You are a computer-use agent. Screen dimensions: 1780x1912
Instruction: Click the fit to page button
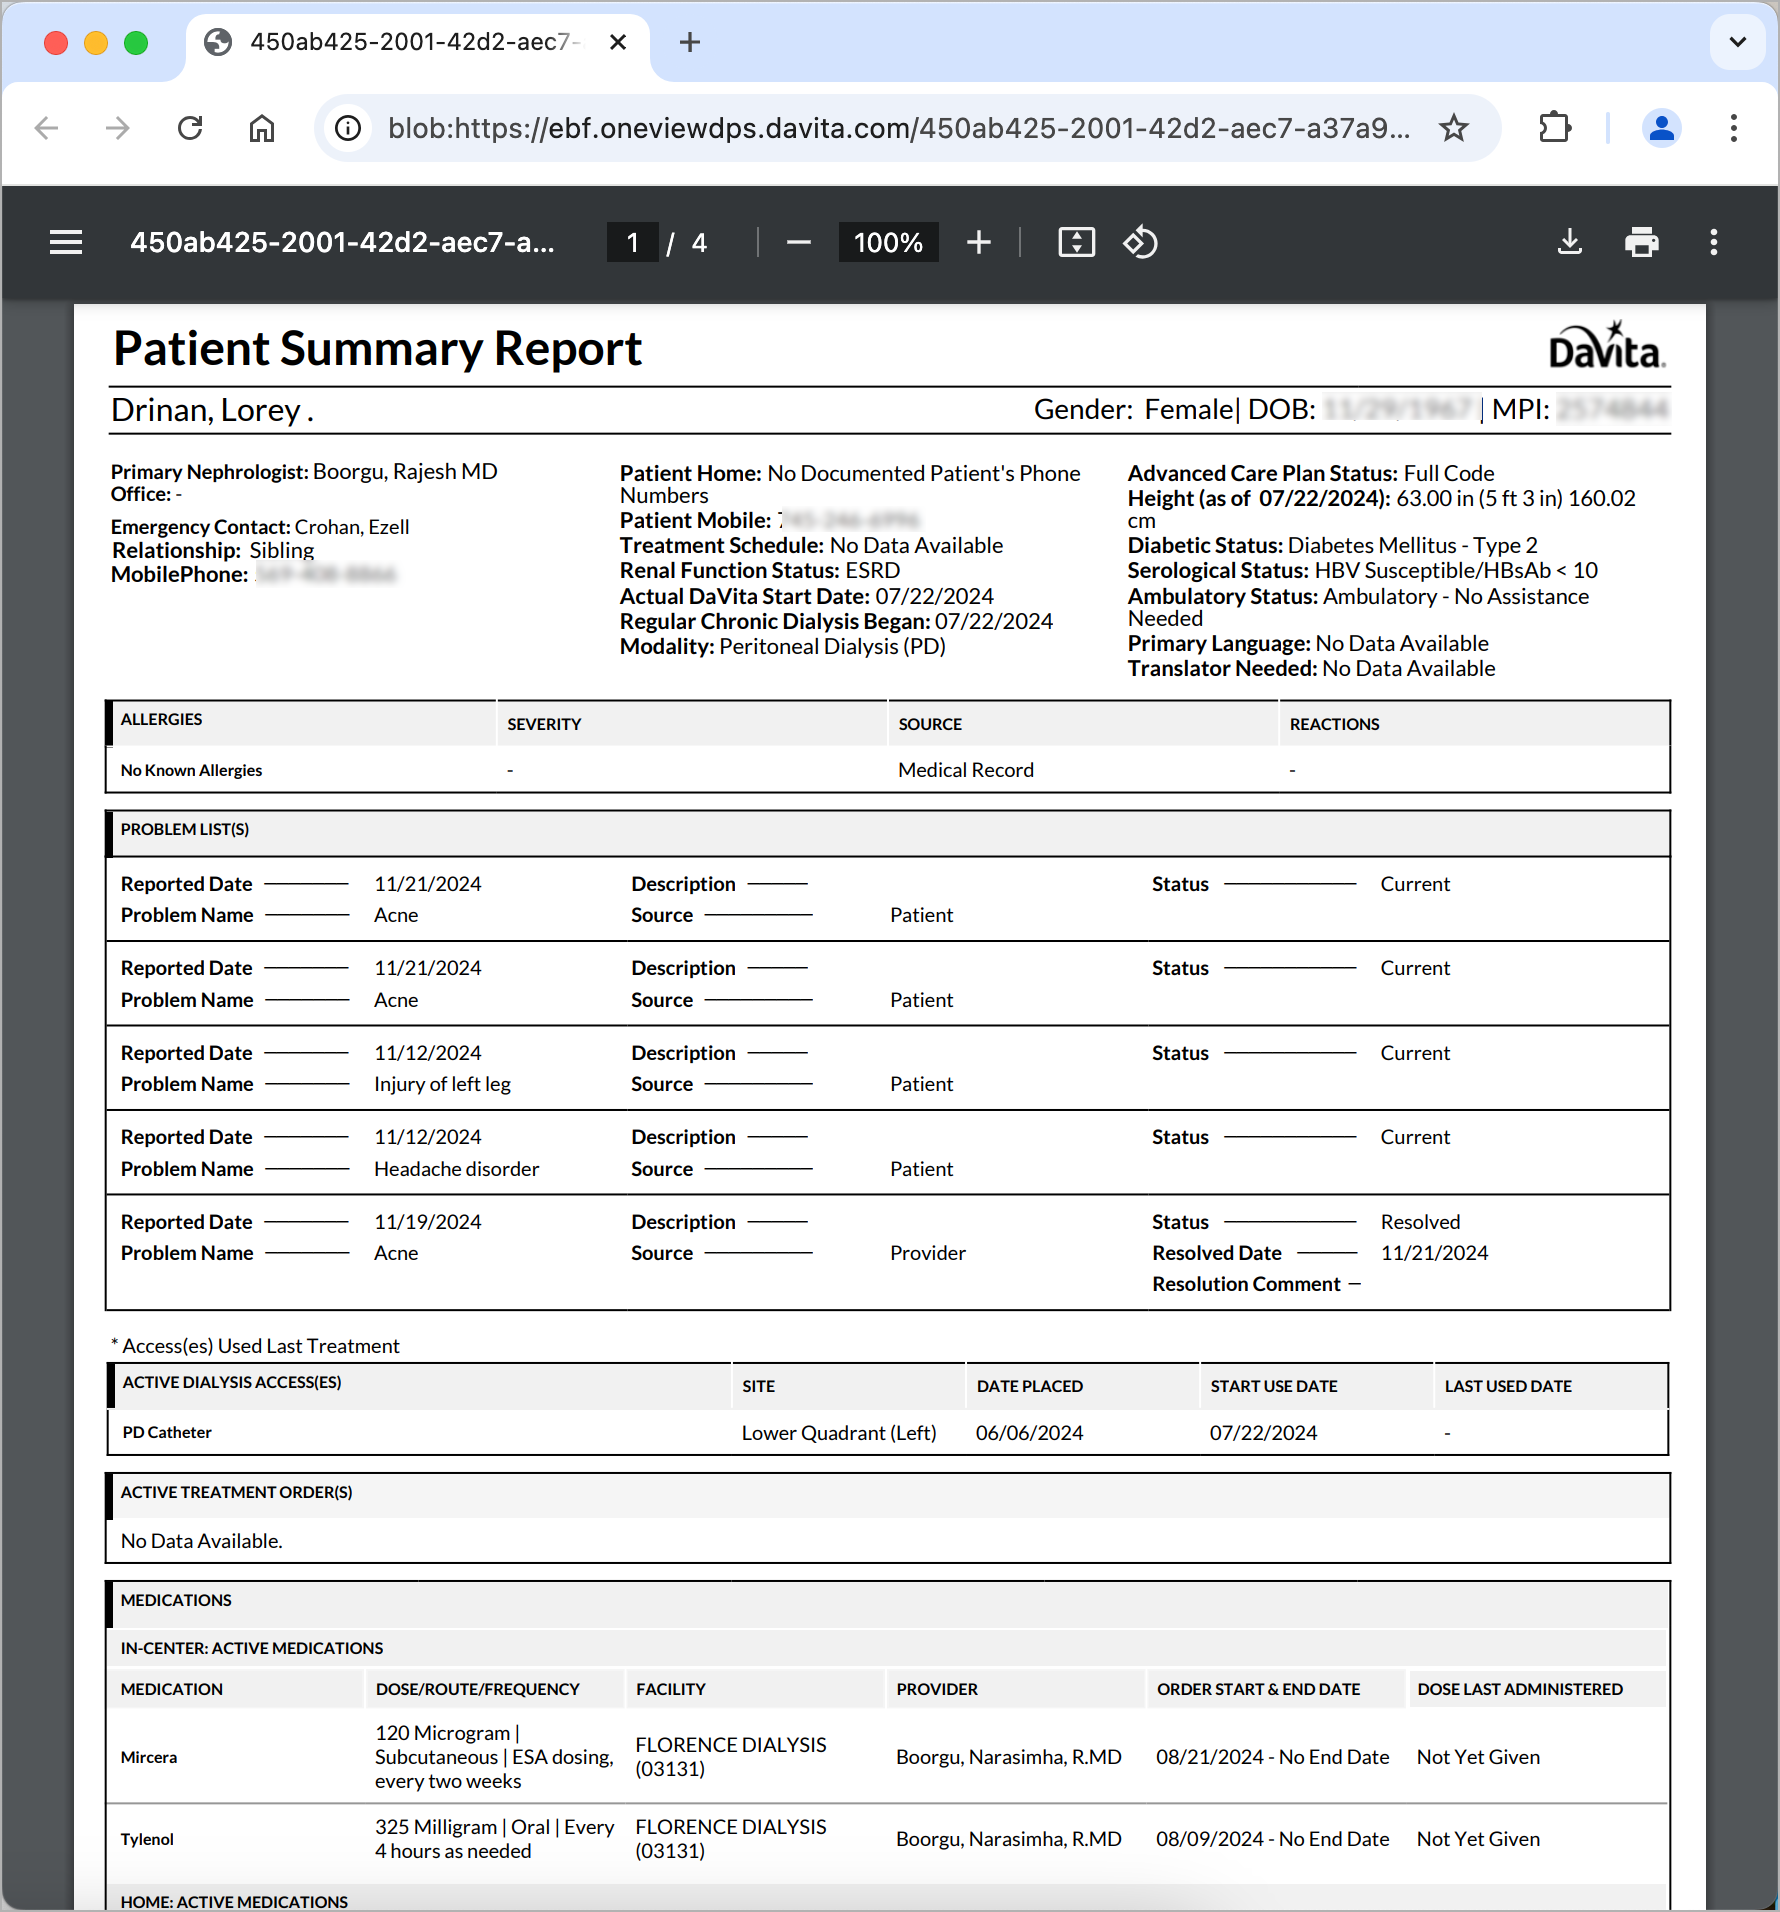point(1076,242)
